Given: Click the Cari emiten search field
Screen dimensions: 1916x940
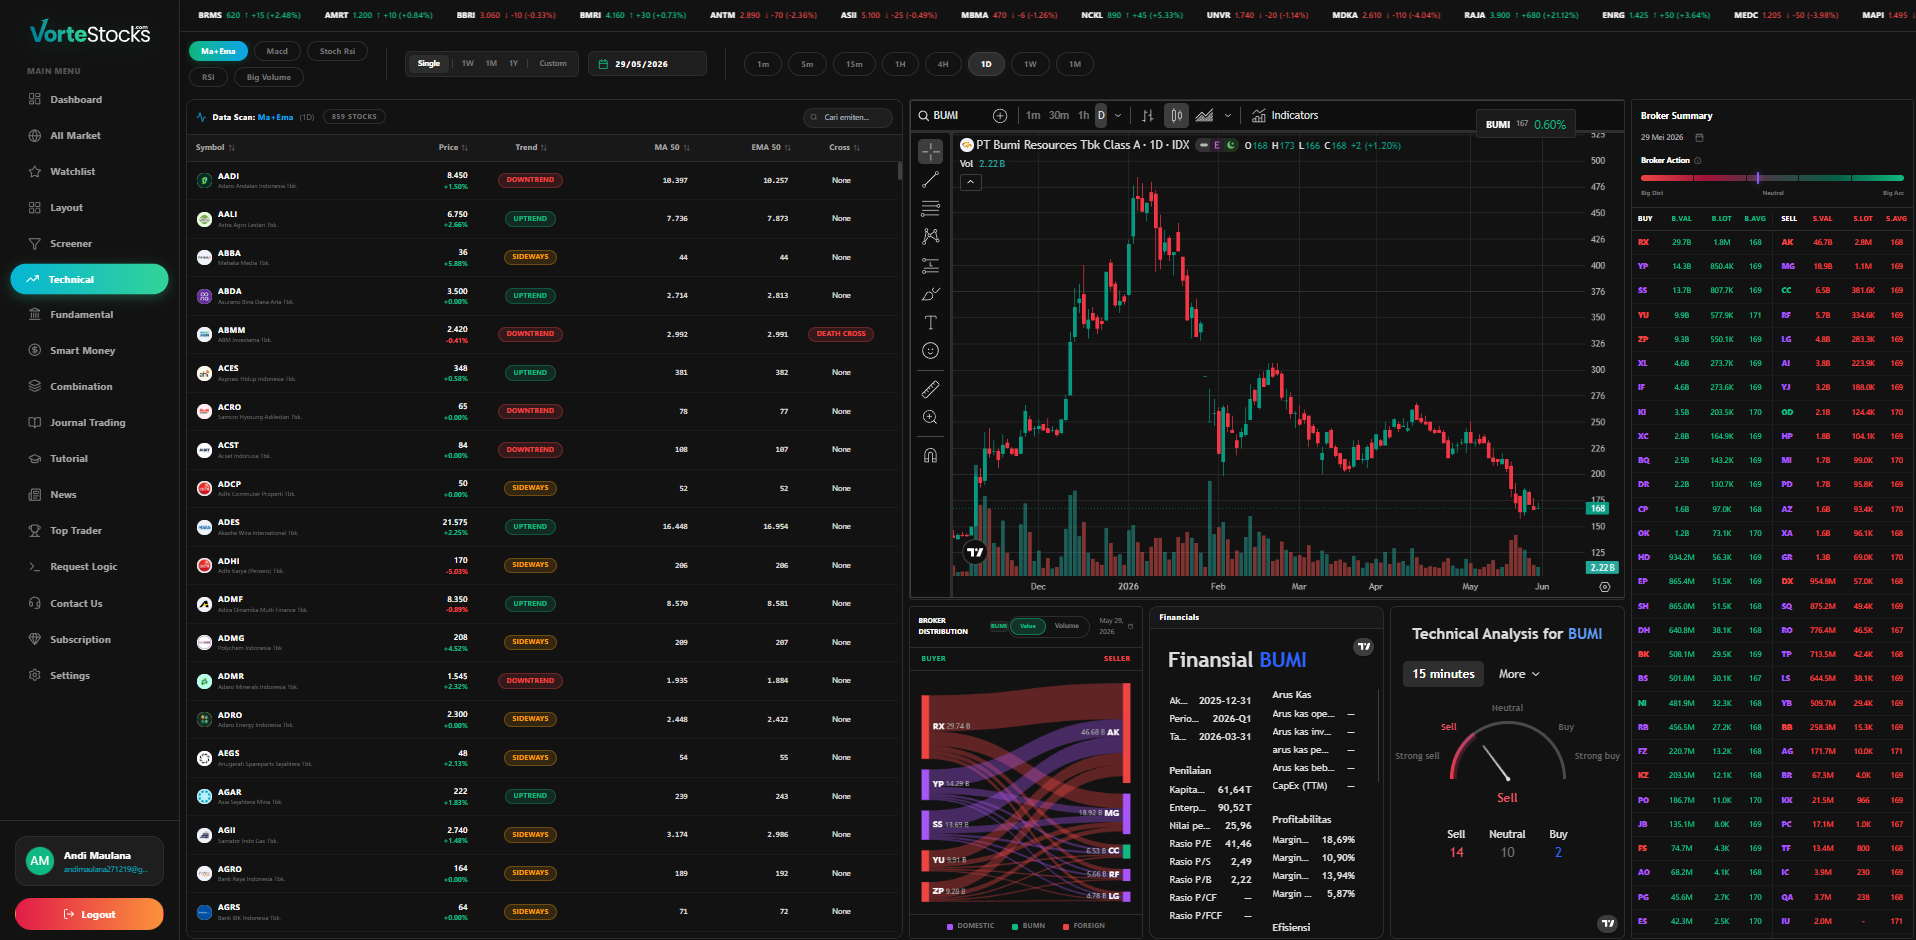Looking at the screenshot, I should 848,117.
